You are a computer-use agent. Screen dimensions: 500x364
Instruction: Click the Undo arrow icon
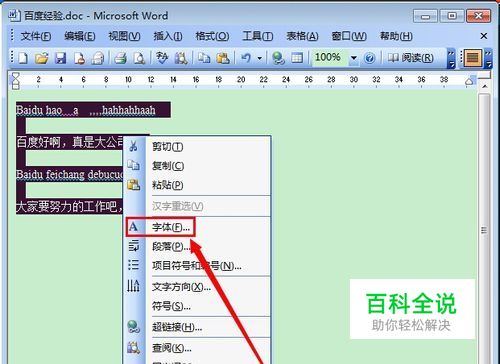point(246,58)
